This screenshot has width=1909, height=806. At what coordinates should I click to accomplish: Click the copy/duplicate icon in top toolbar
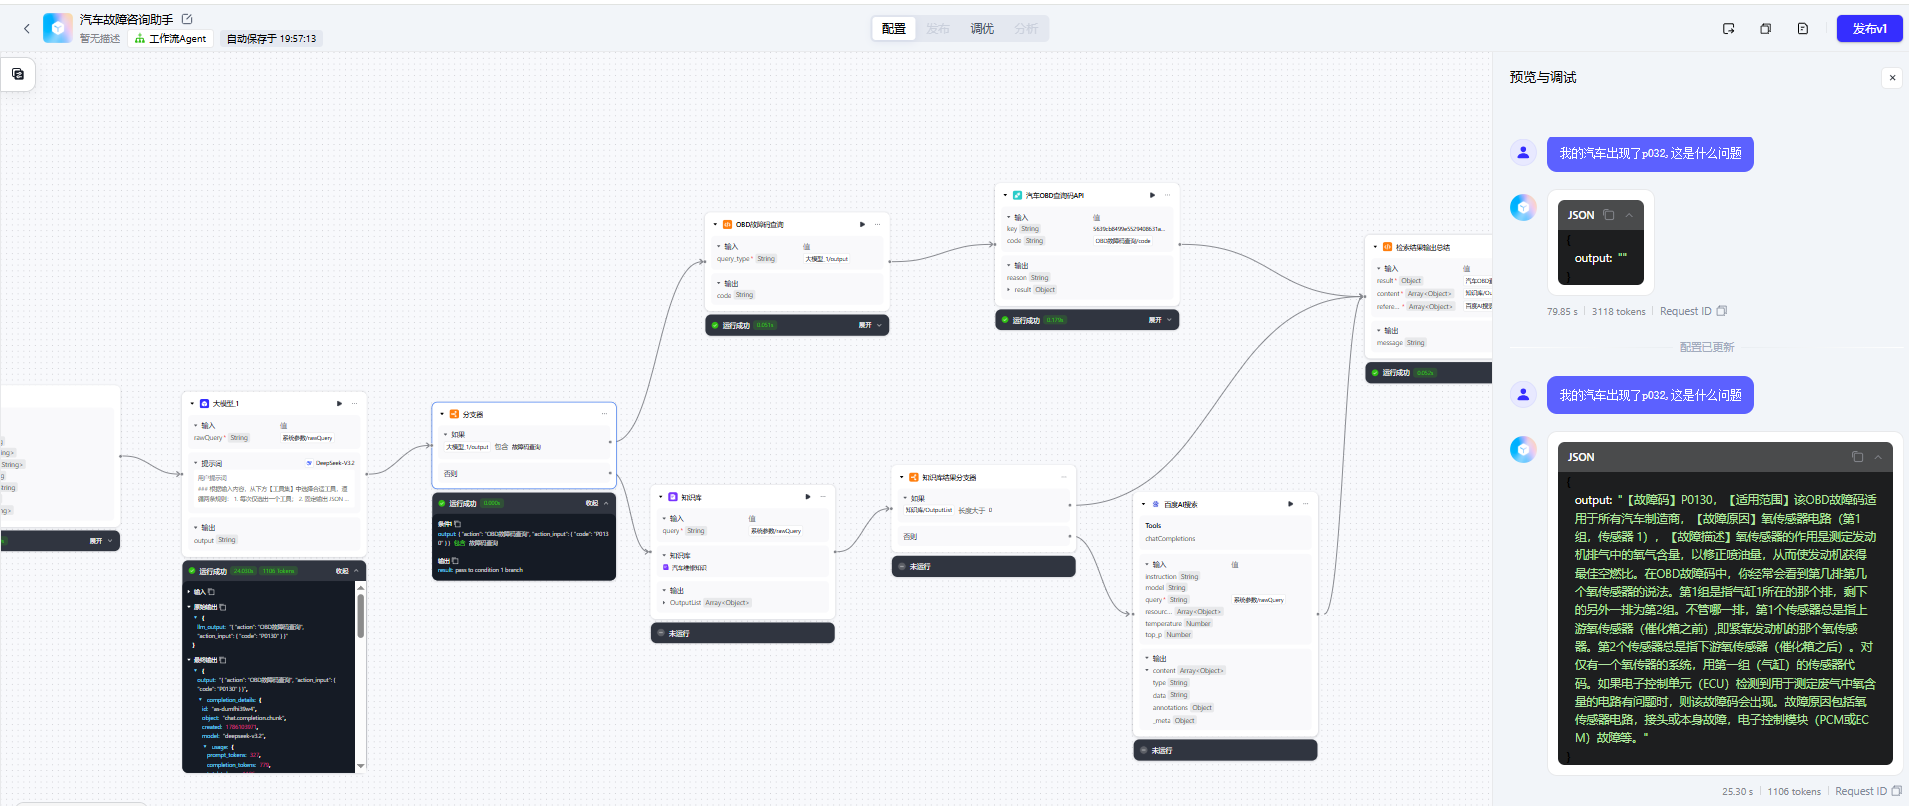pyautogui.click(x=1766, y=29)
